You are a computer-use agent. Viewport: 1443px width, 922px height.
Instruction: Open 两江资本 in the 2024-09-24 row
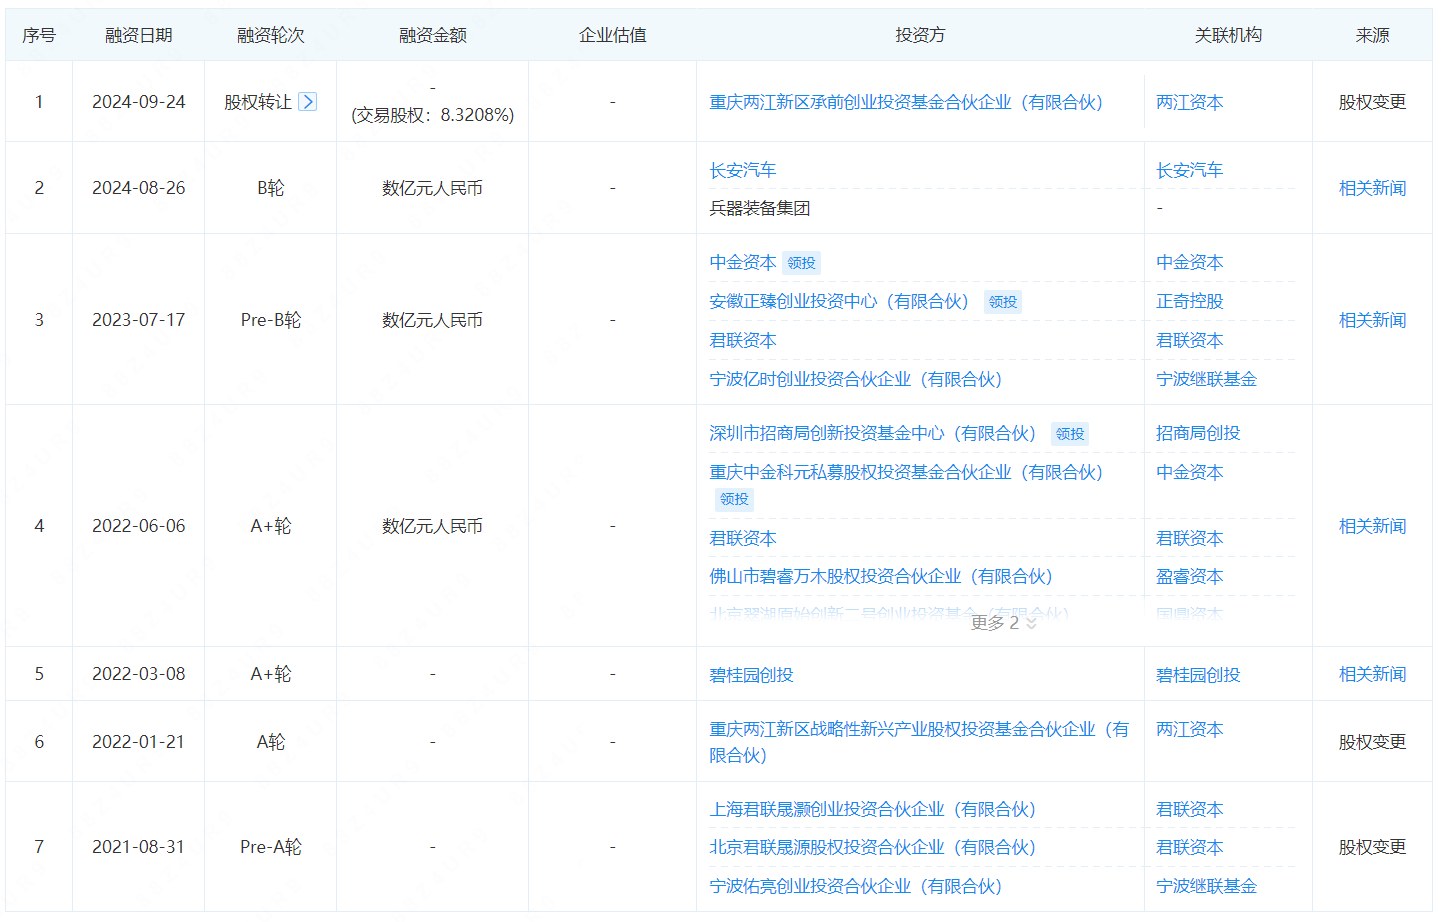pos(1189,102)
